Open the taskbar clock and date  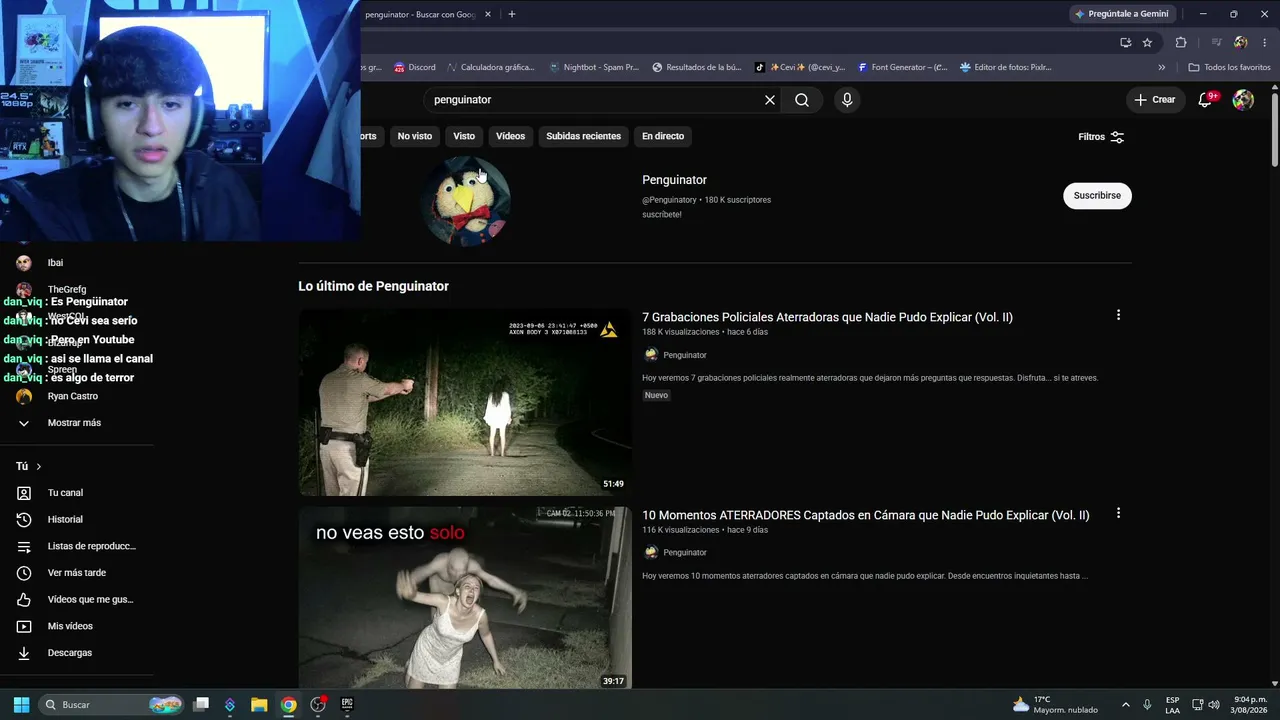[1250, 705]
